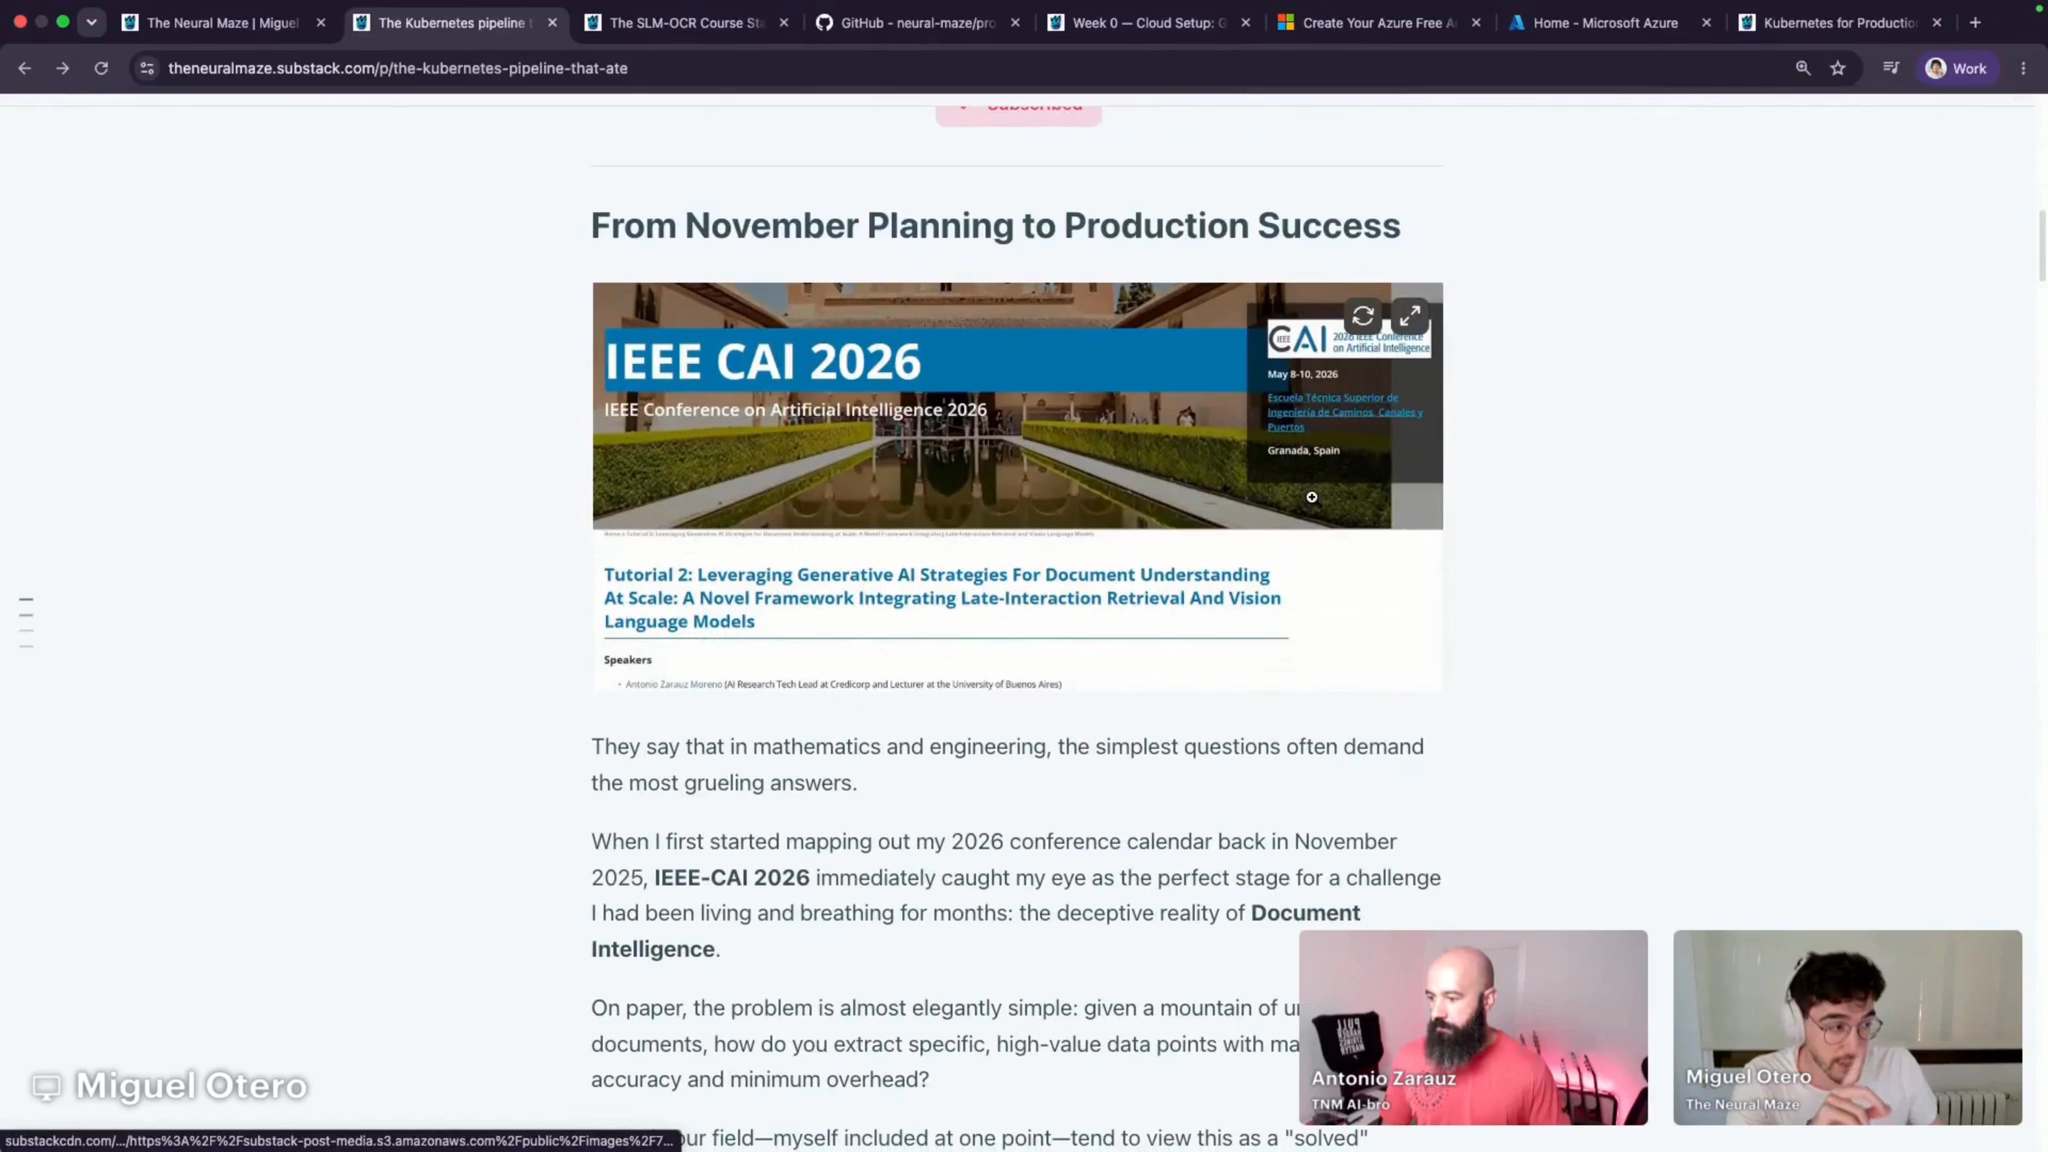The image size is (2048, 1152).
Task: Close the GitHub neural-maze tab
Action: [x=1016, y=22]
